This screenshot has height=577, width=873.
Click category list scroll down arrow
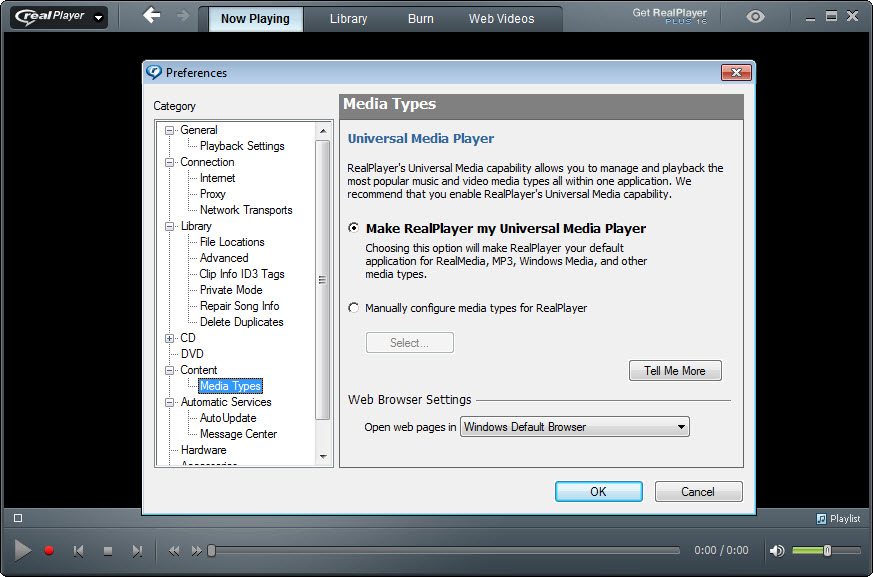pos(323,457)
